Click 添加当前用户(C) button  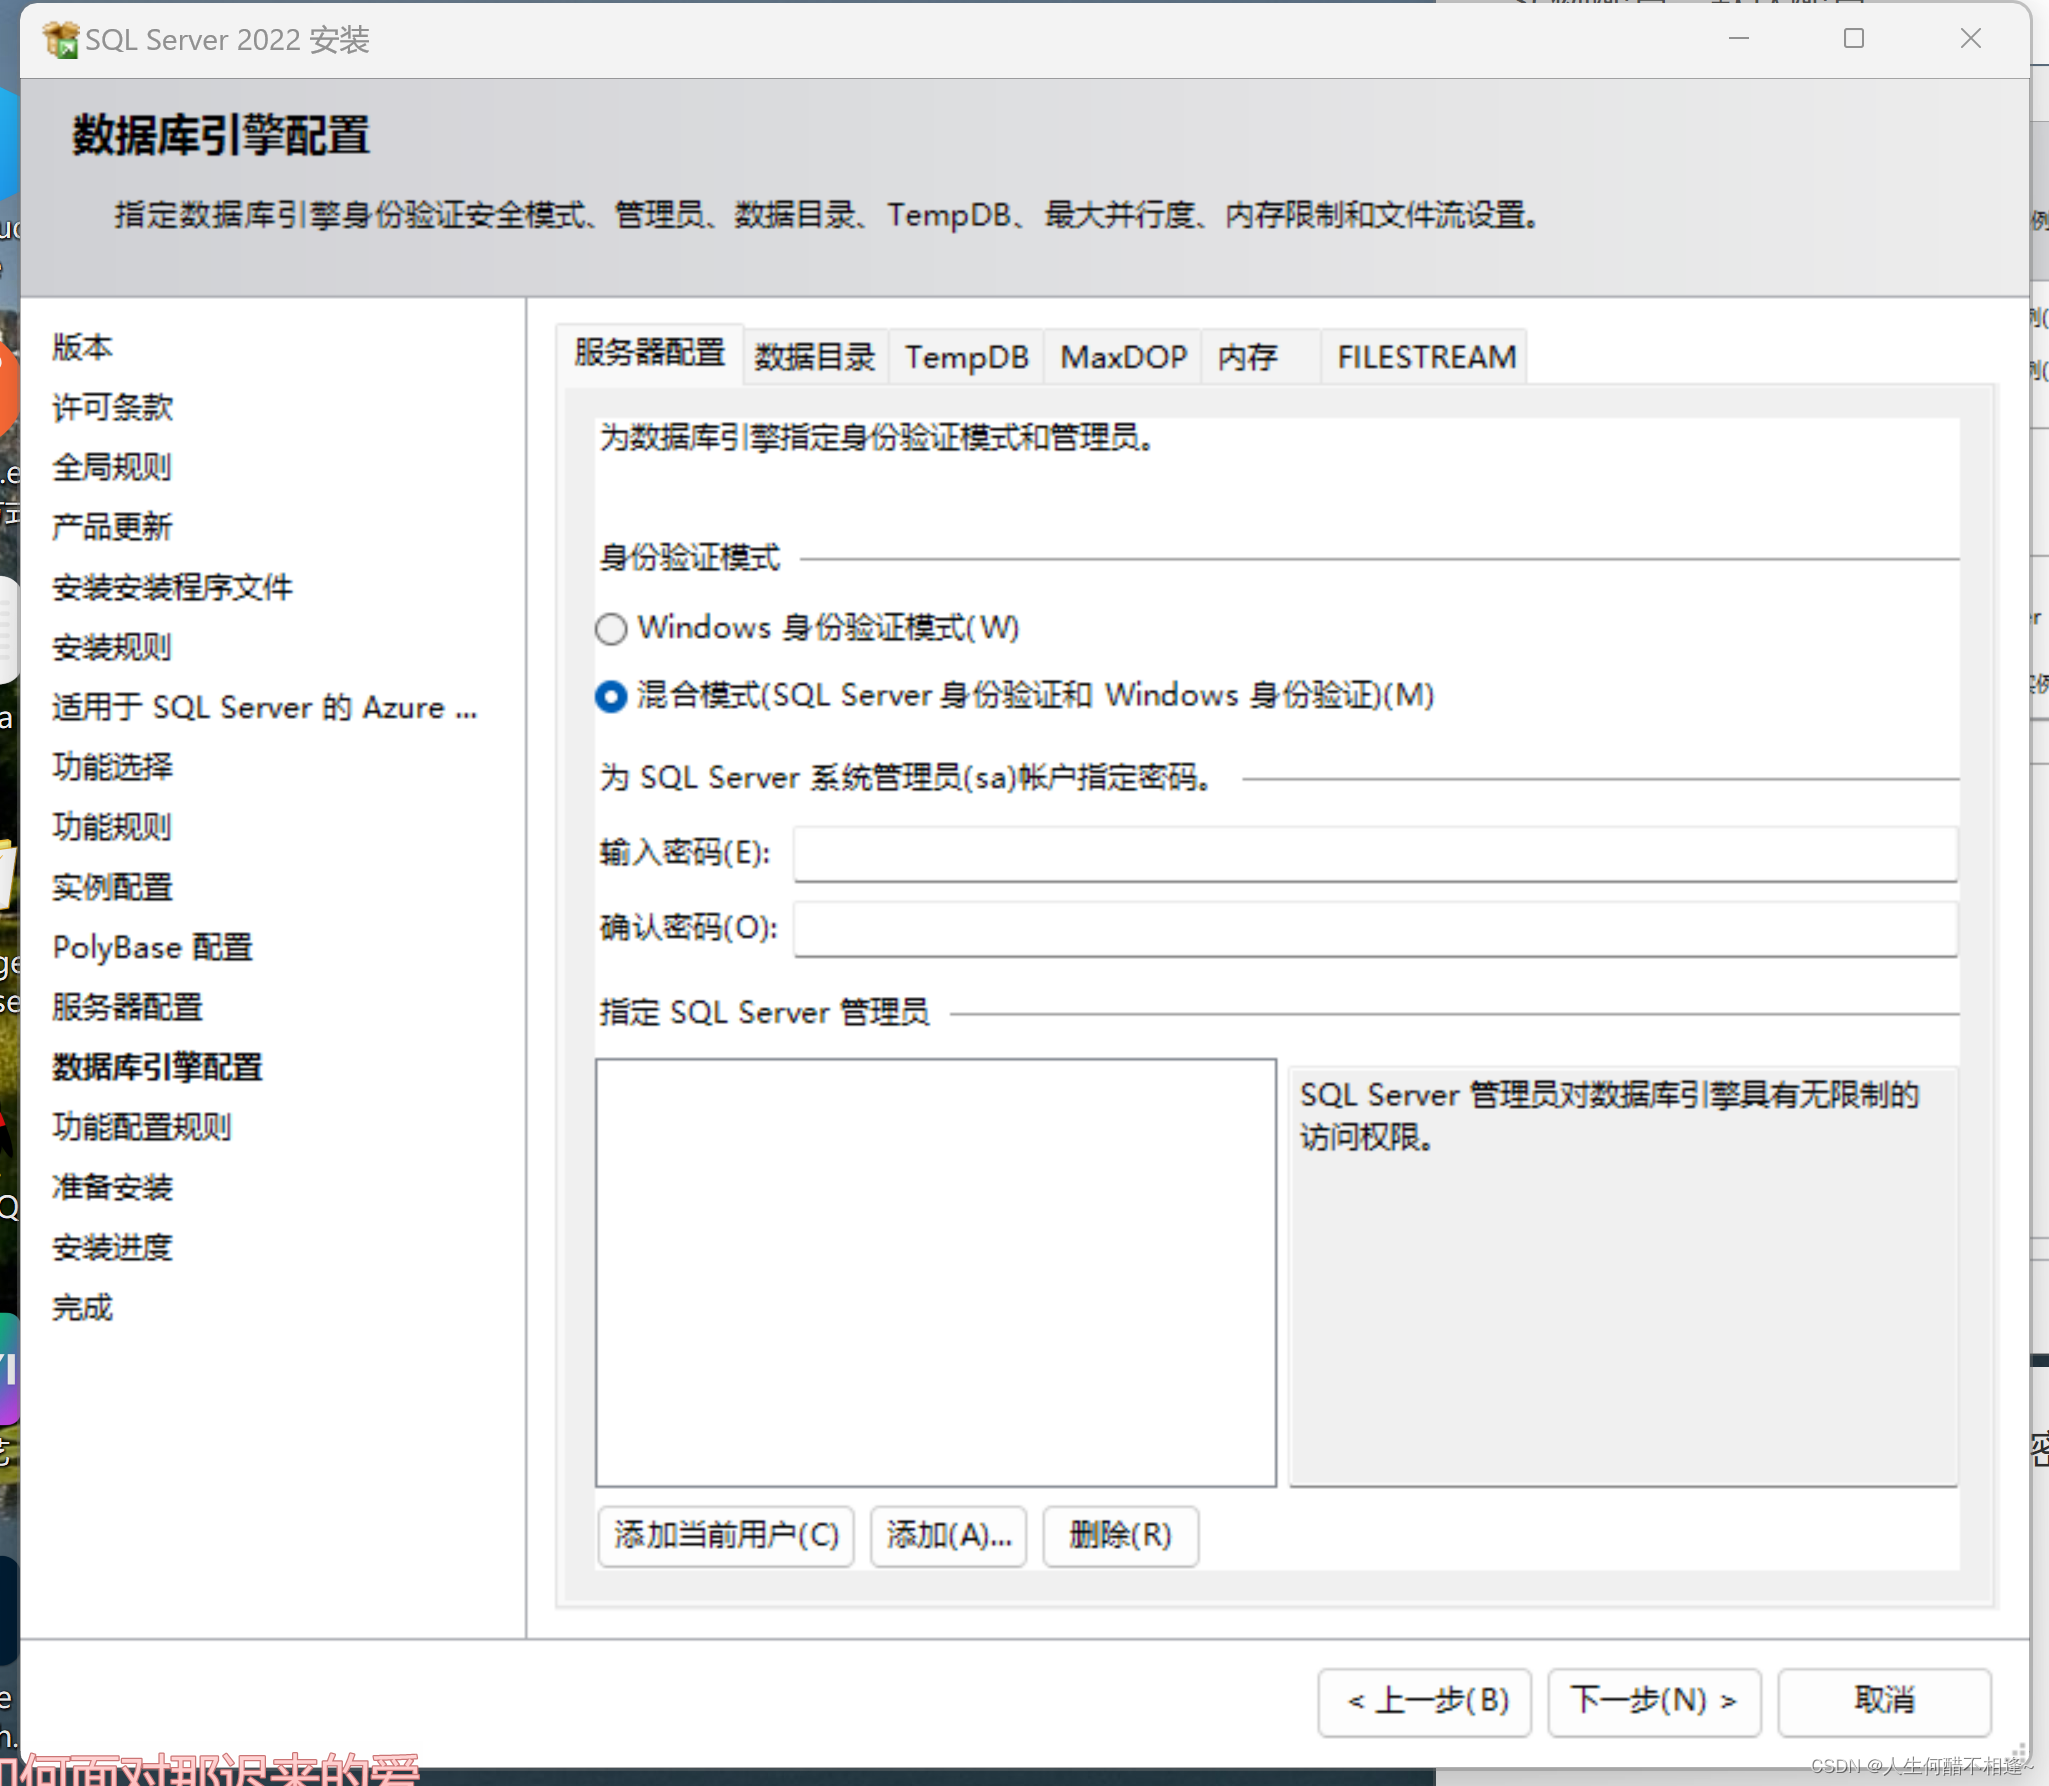[726, 1535]
